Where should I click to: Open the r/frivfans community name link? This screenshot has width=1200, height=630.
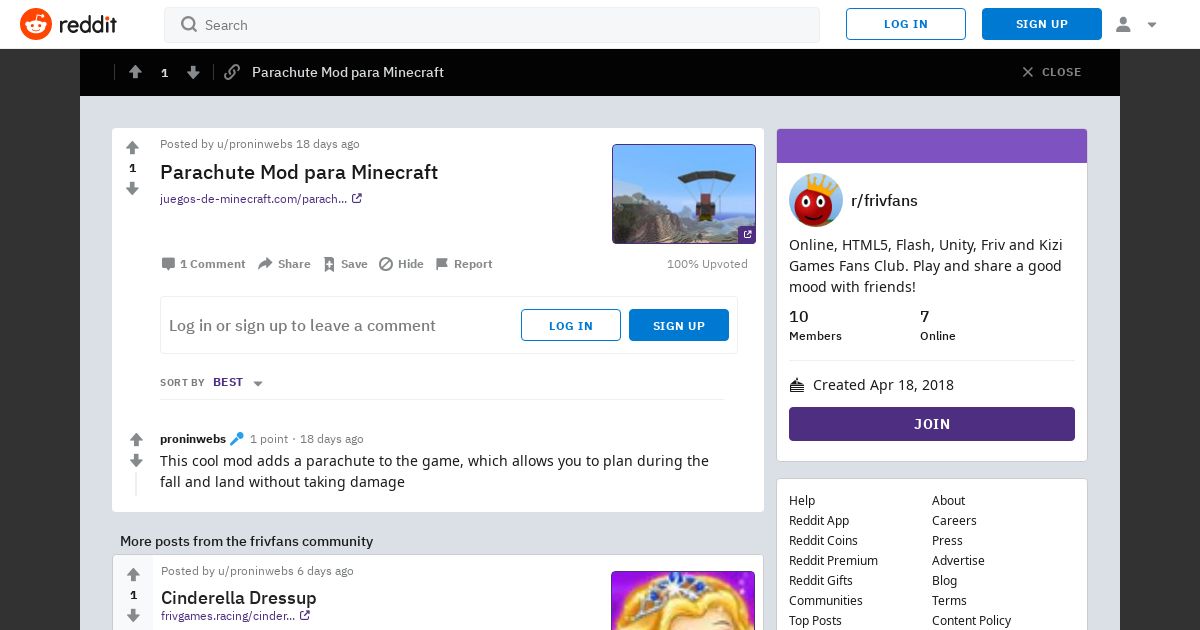point(884,200)
